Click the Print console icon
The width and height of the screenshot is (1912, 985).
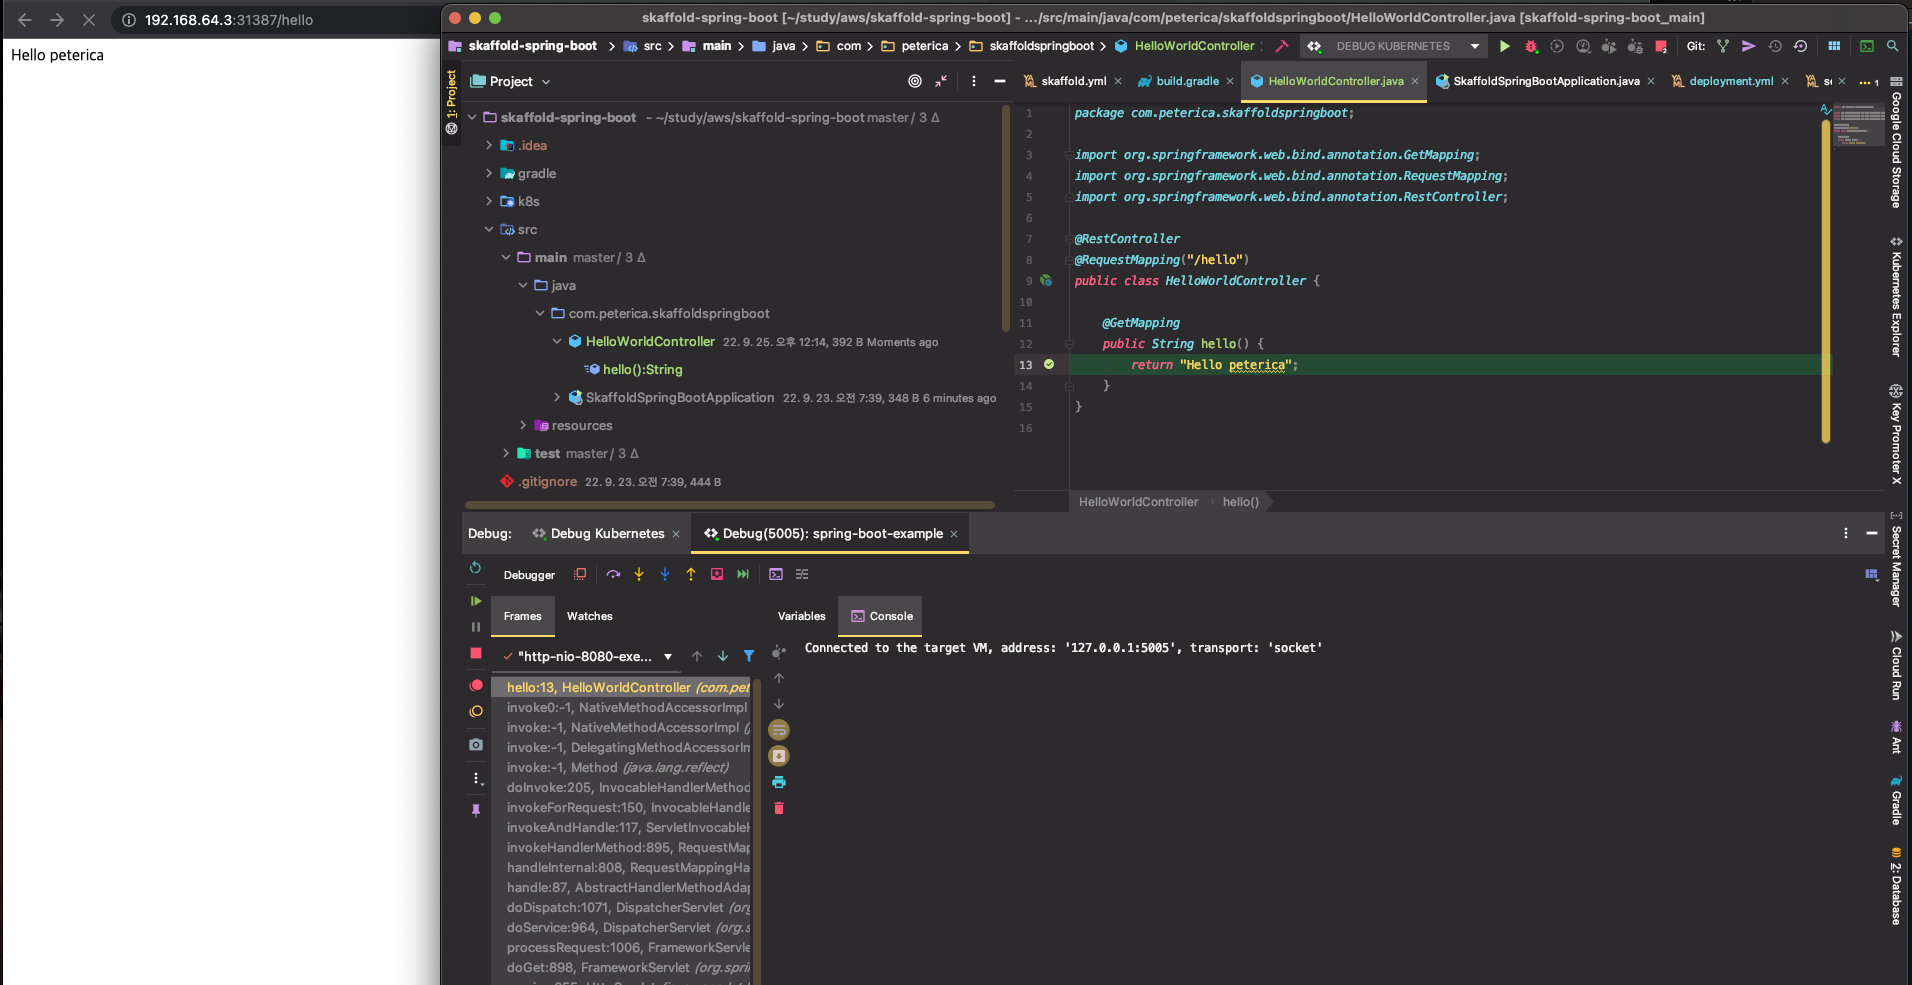coord(779,782)
